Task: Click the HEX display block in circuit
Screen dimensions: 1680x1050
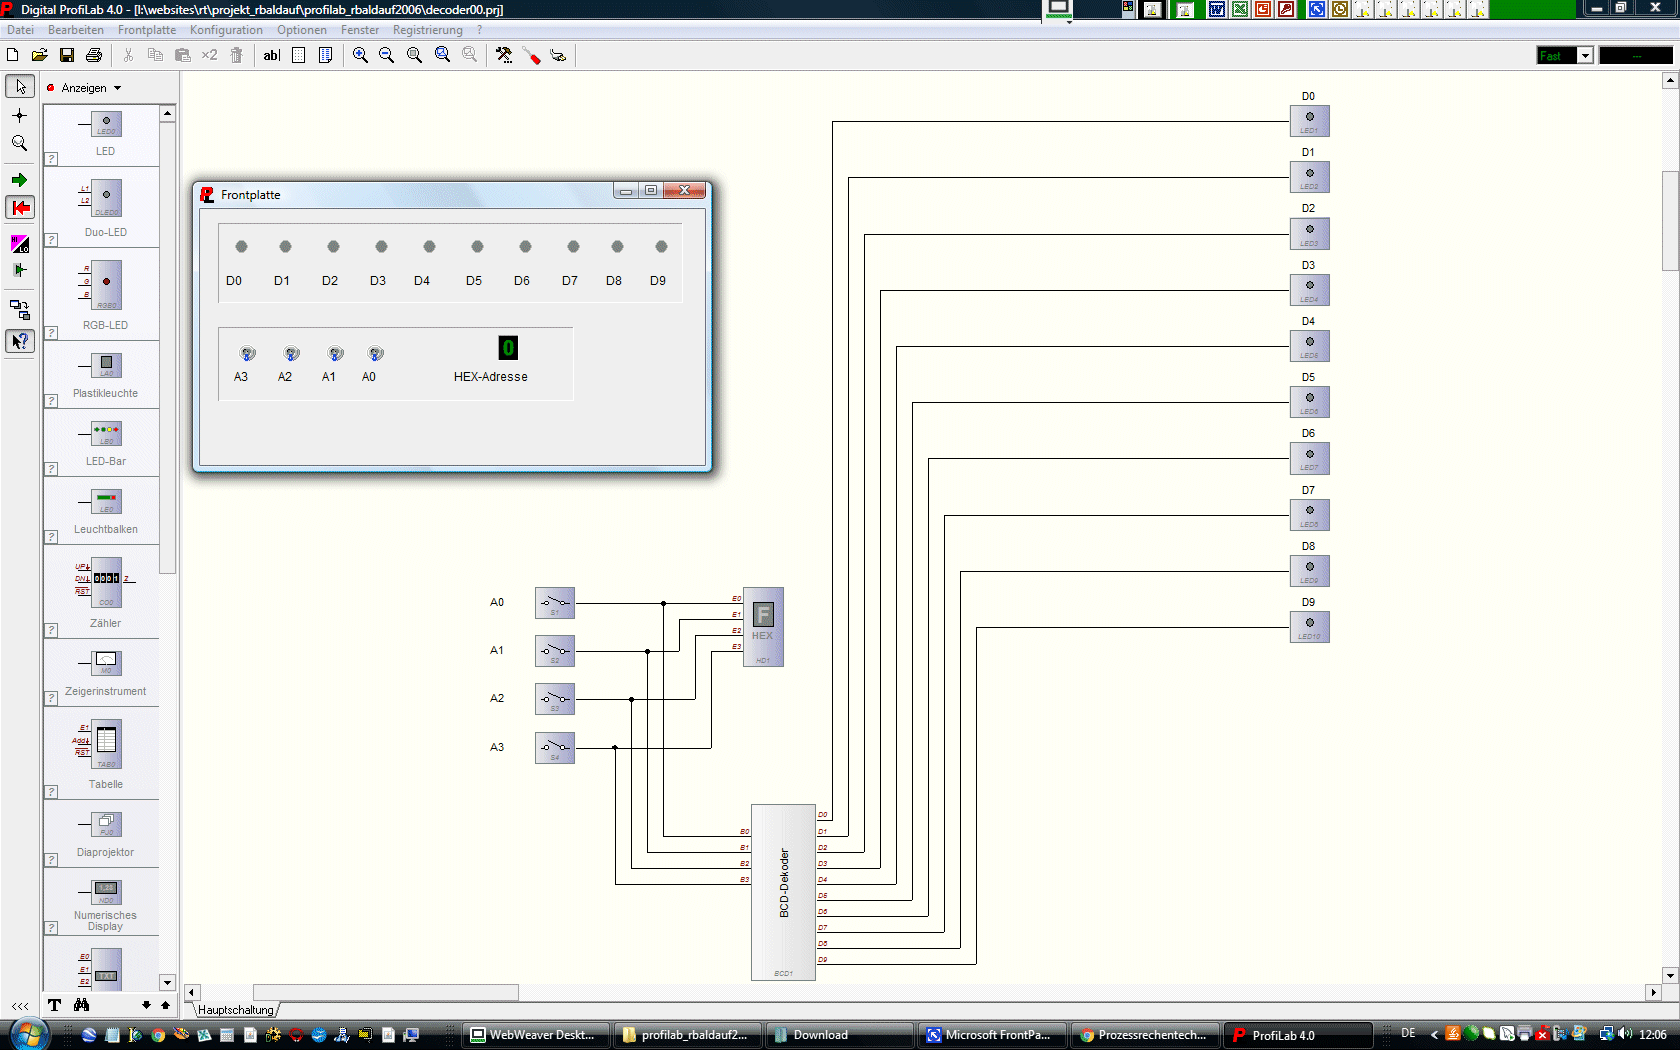Action: (763, 627)
